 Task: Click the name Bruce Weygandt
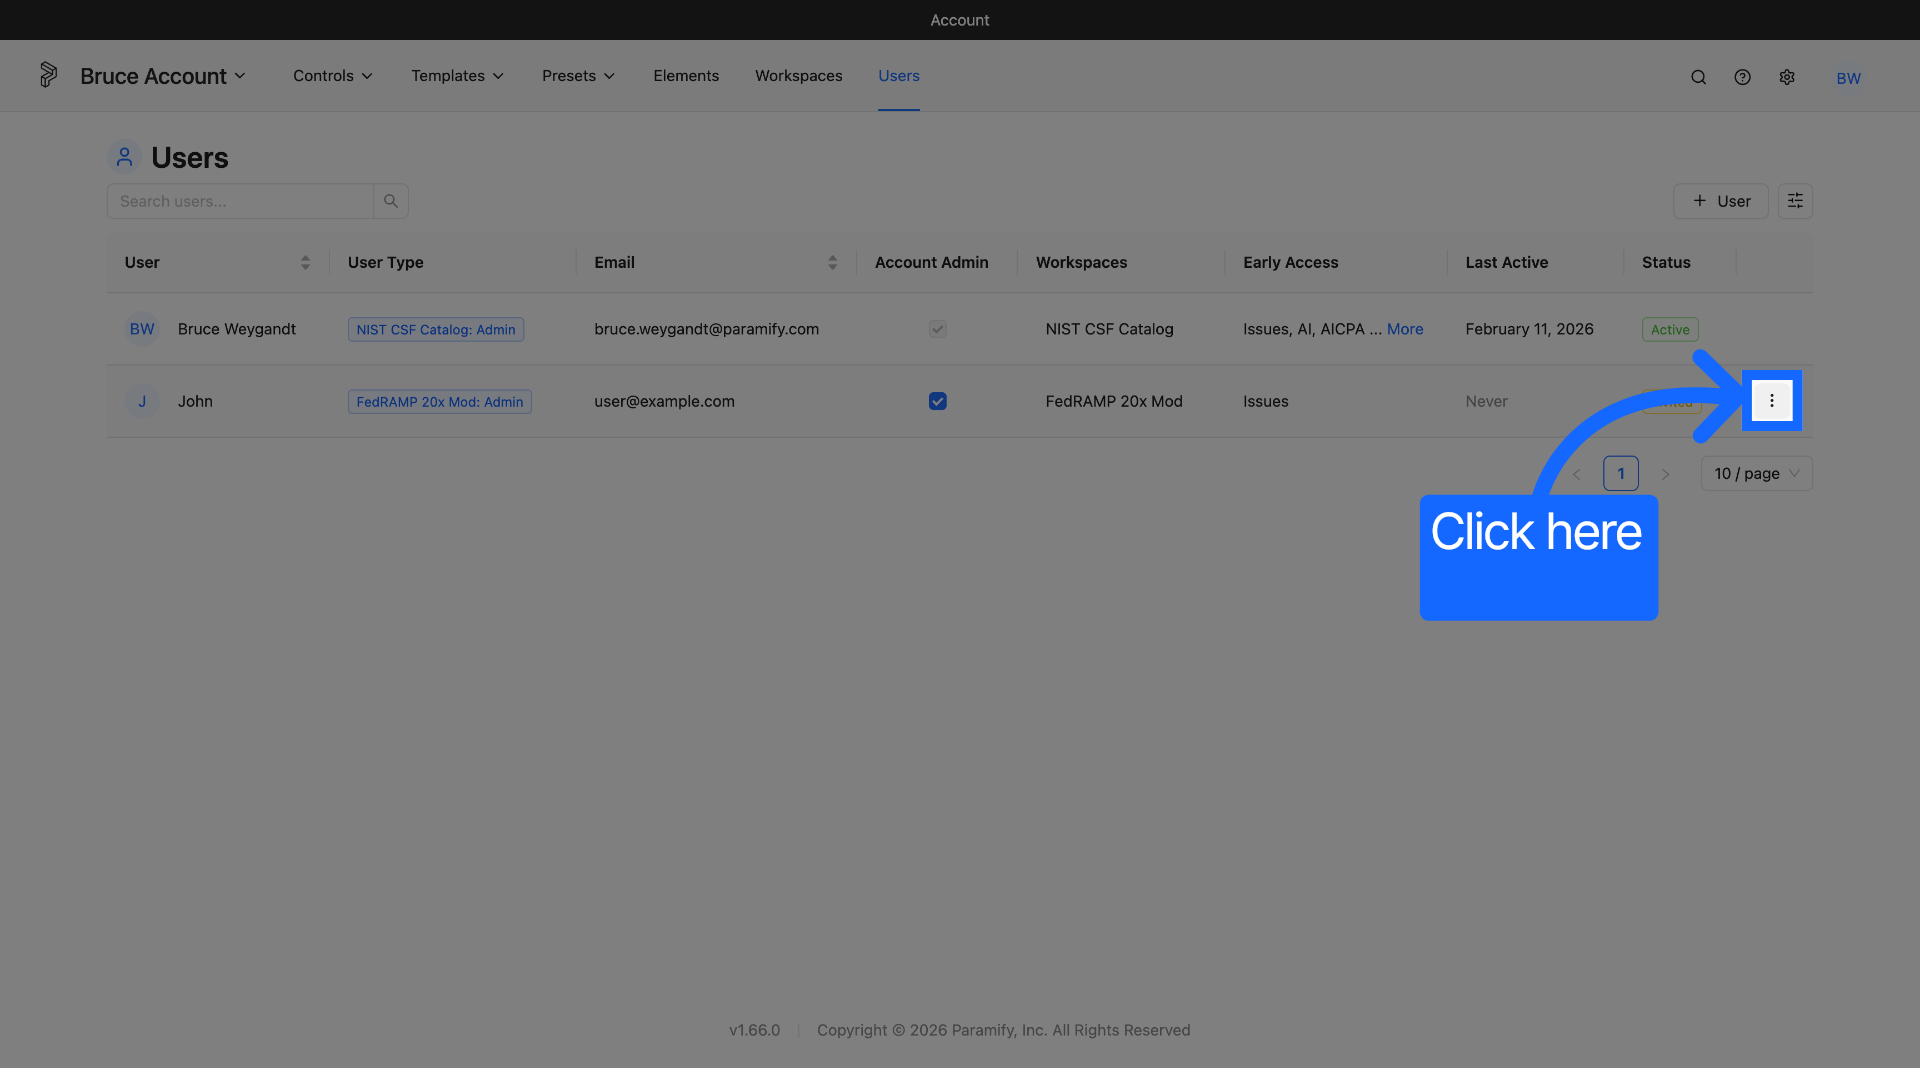coord(237,329)
